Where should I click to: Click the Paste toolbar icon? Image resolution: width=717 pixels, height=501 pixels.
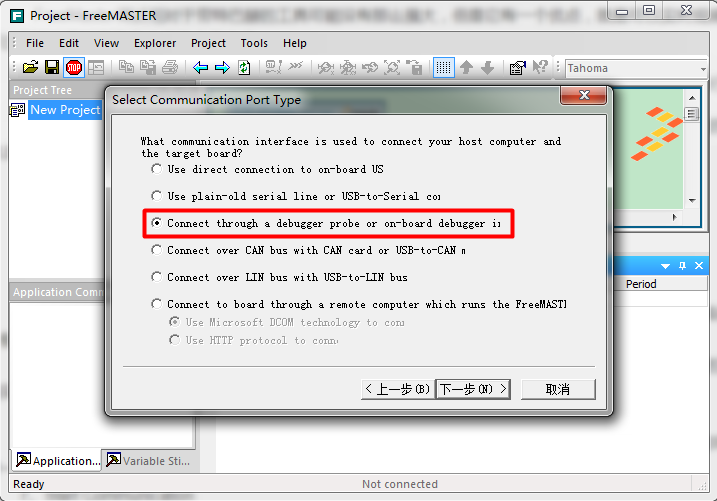tap(148, 68)
